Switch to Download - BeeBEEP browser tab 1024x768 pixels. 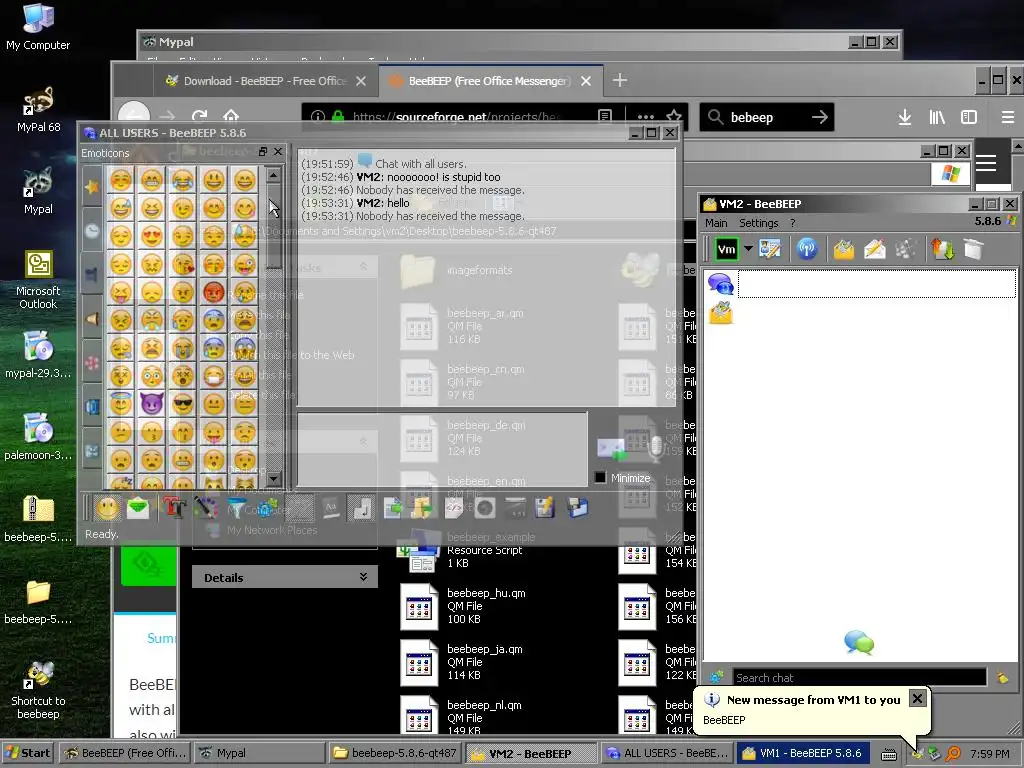[265, 81]
